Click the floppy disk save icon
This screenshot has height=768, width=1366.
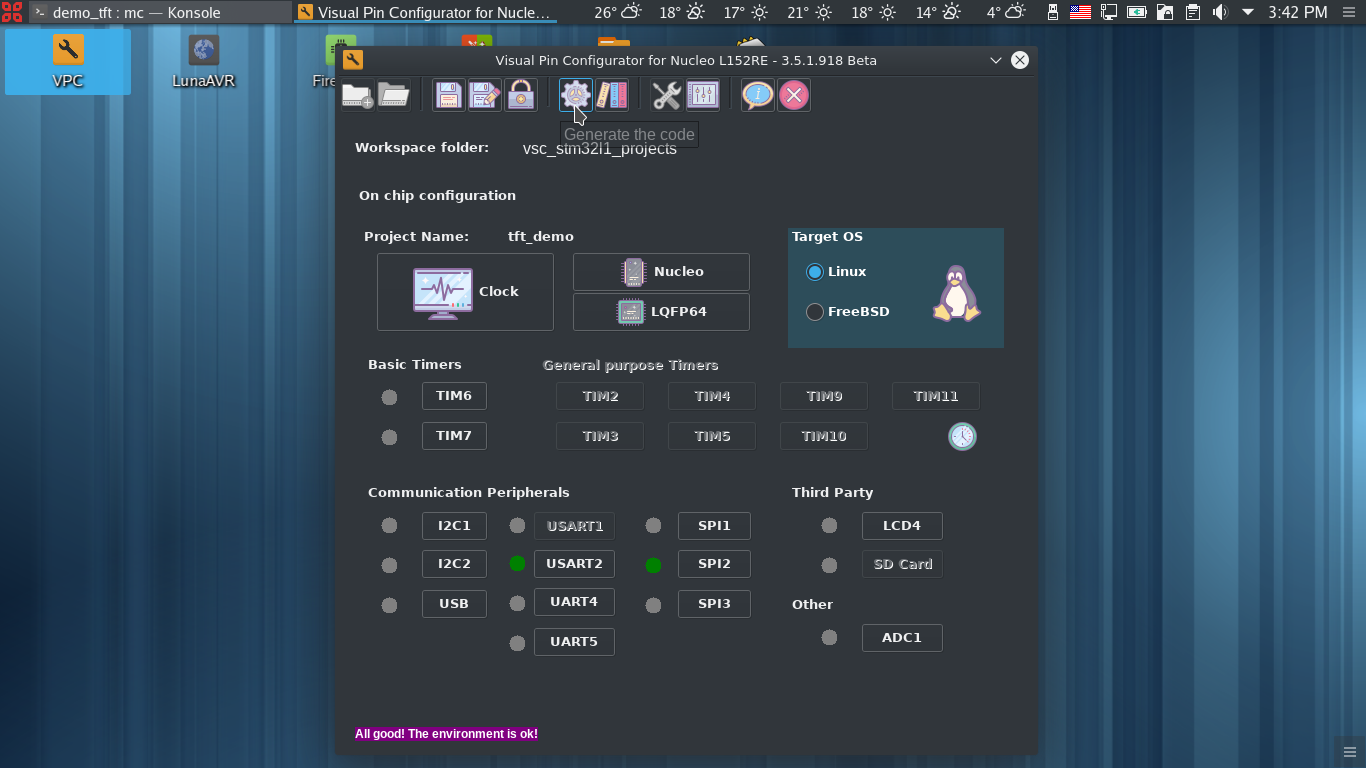[x=448, y=95]
